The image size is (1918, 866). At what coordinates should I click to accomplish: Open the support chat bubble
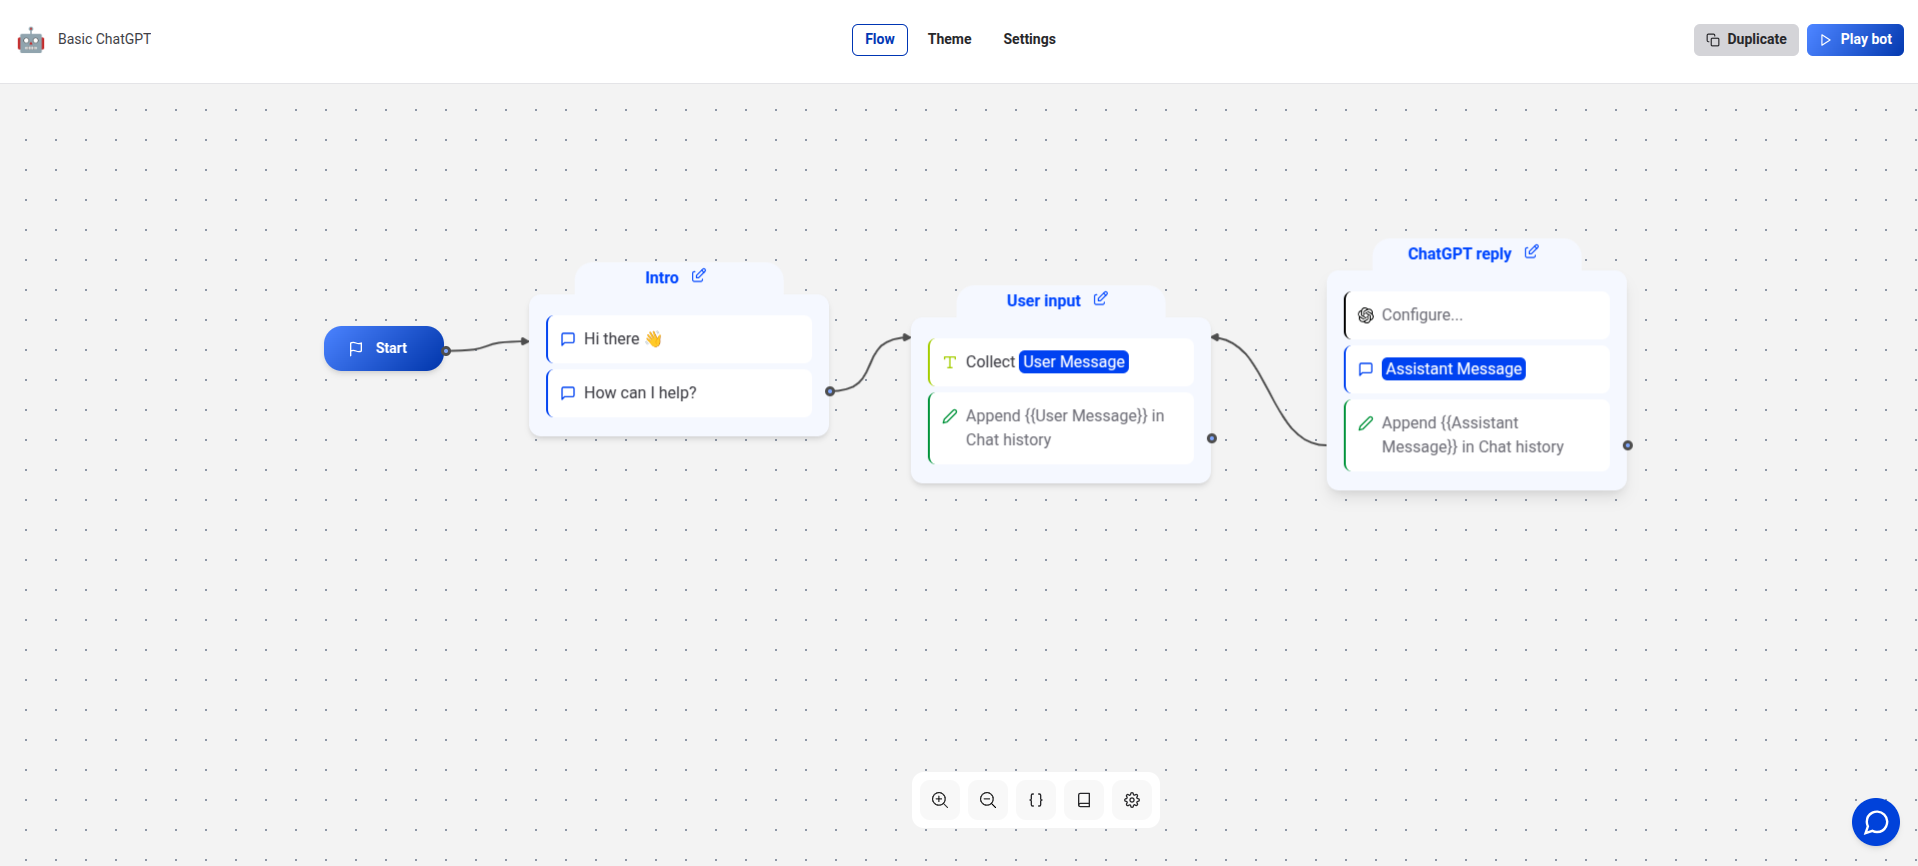(x=1876, y=822)
